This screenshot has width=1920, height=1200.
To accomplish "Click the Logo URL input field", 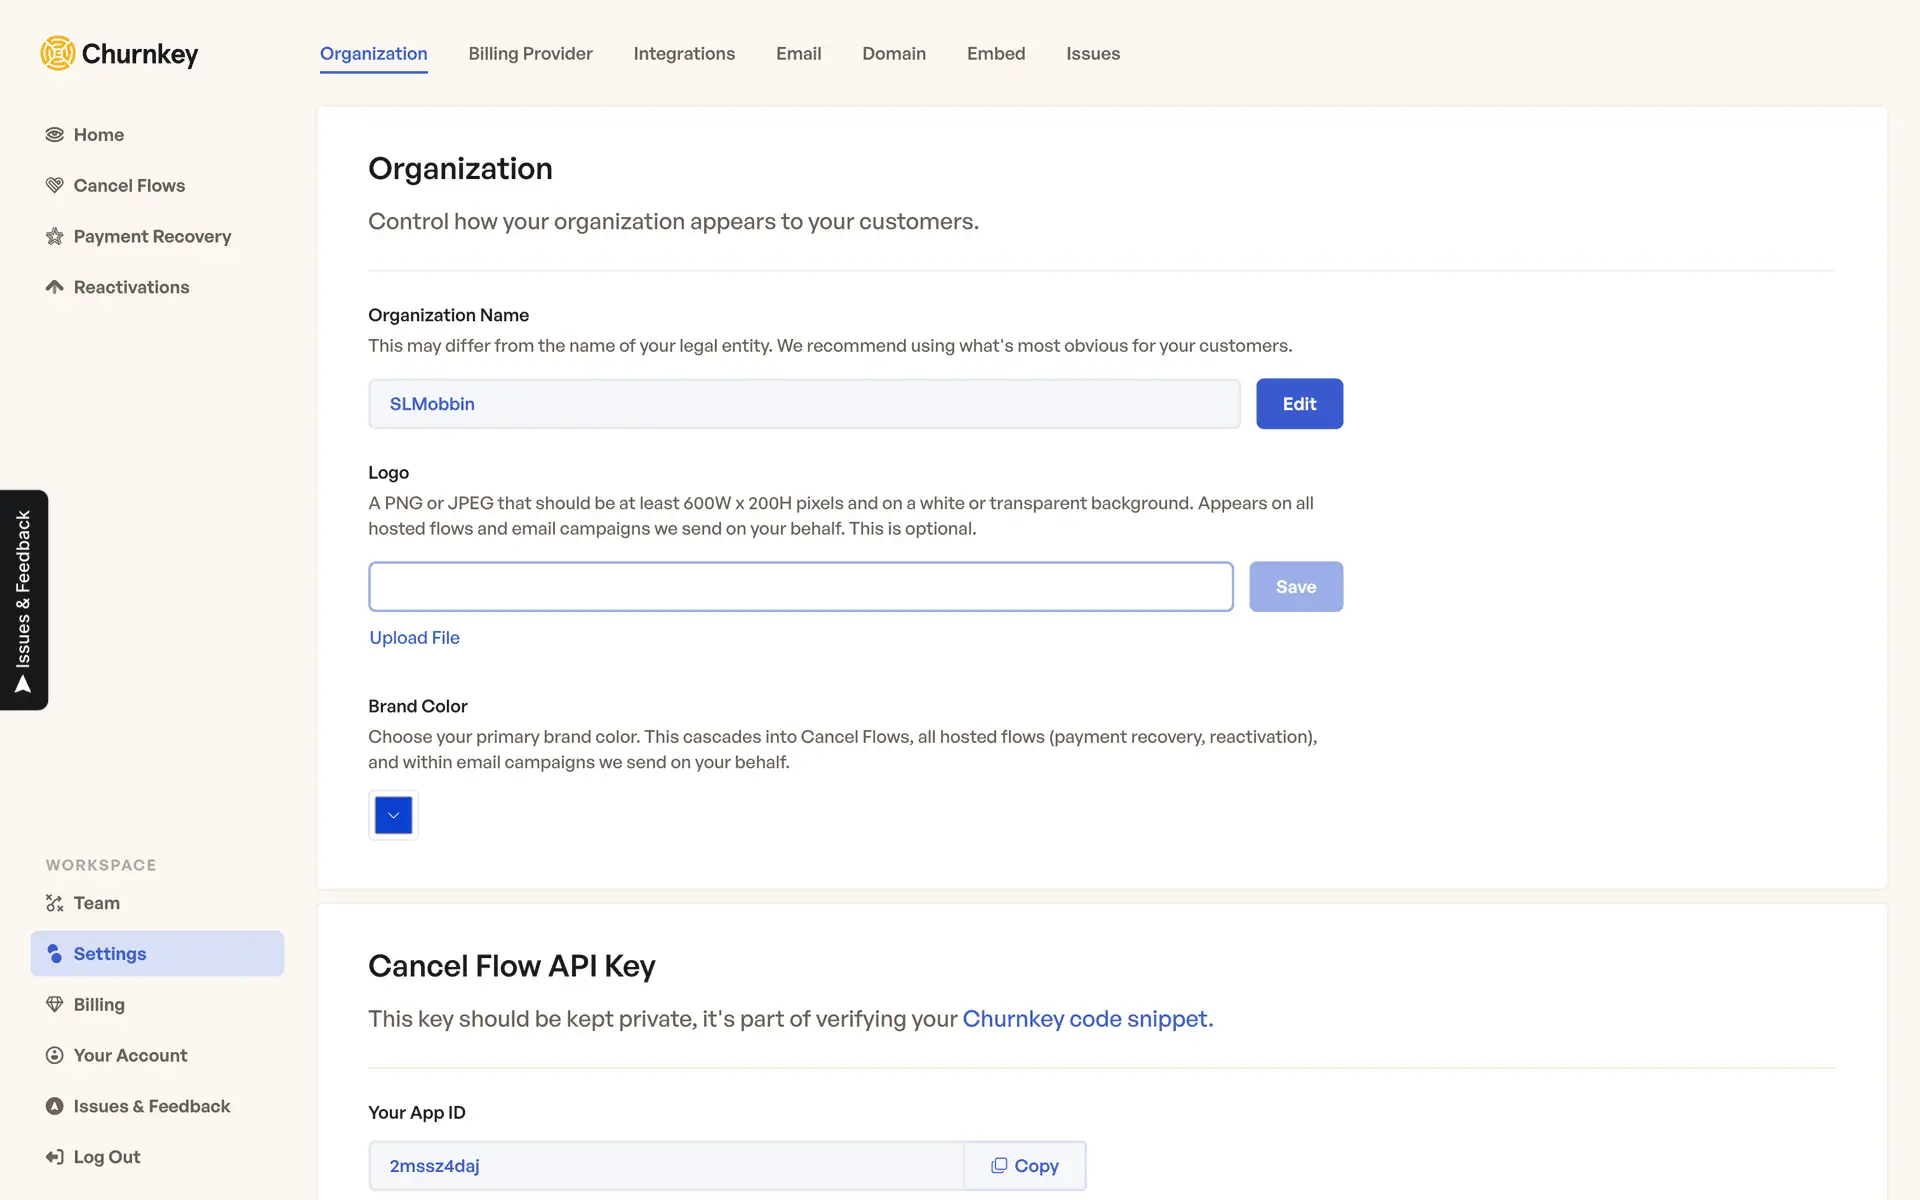I will point(800,587).
